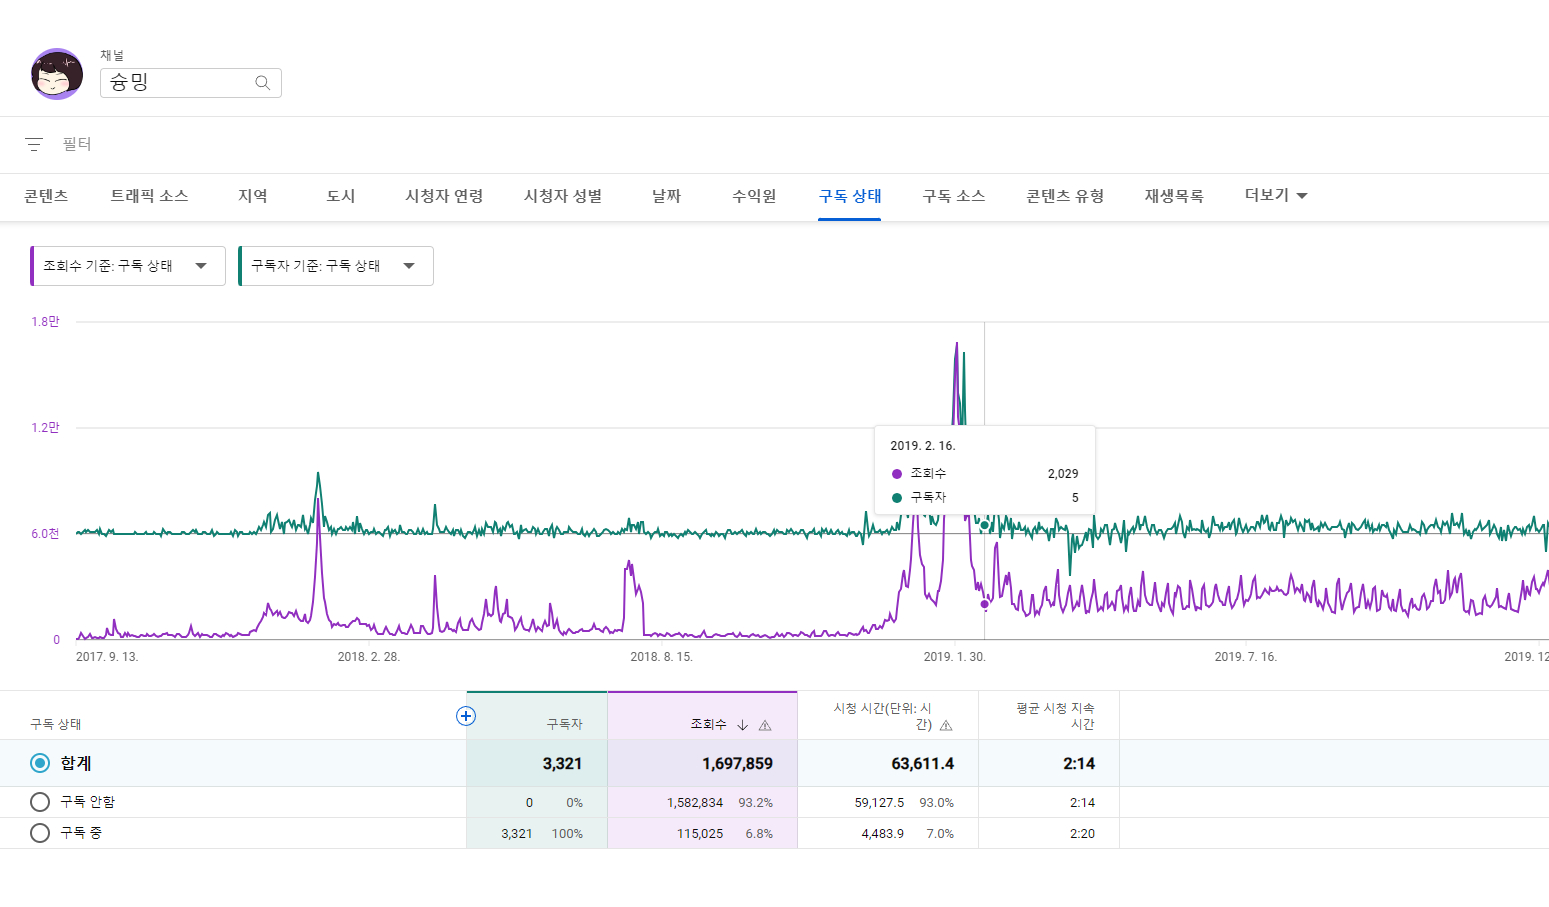1549x907 pixels.
Task: Select the 구독 중 radio button
Action: 40,833
